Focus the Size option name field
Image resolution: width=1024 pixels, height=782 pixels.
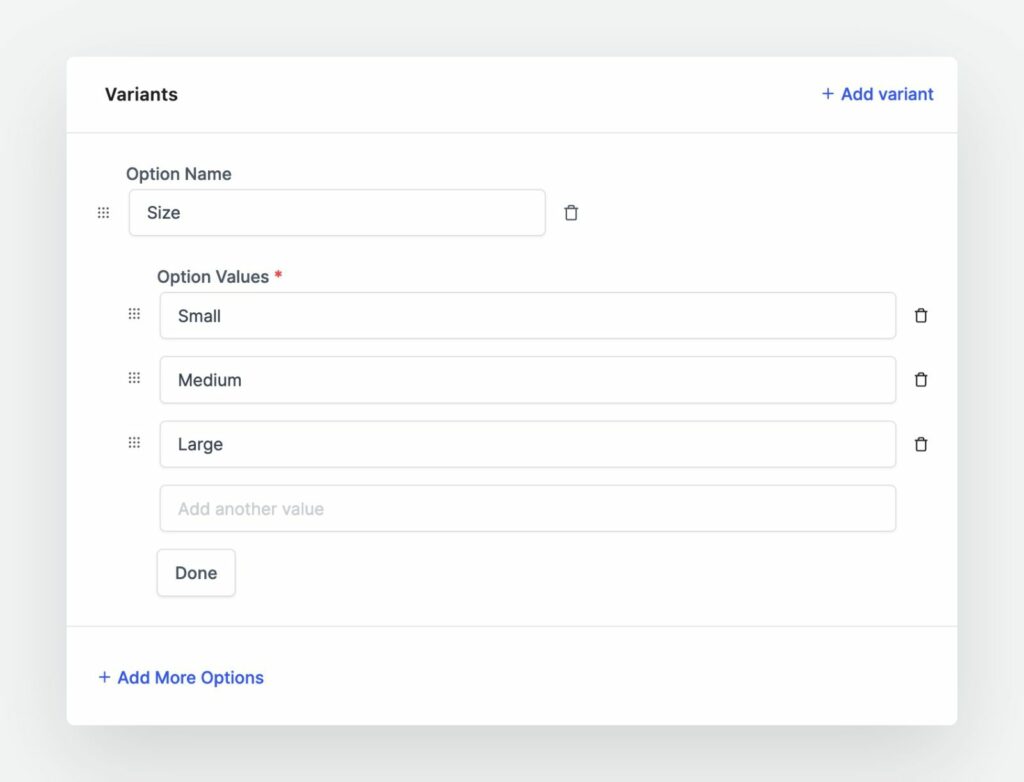(x=337, y=213)
